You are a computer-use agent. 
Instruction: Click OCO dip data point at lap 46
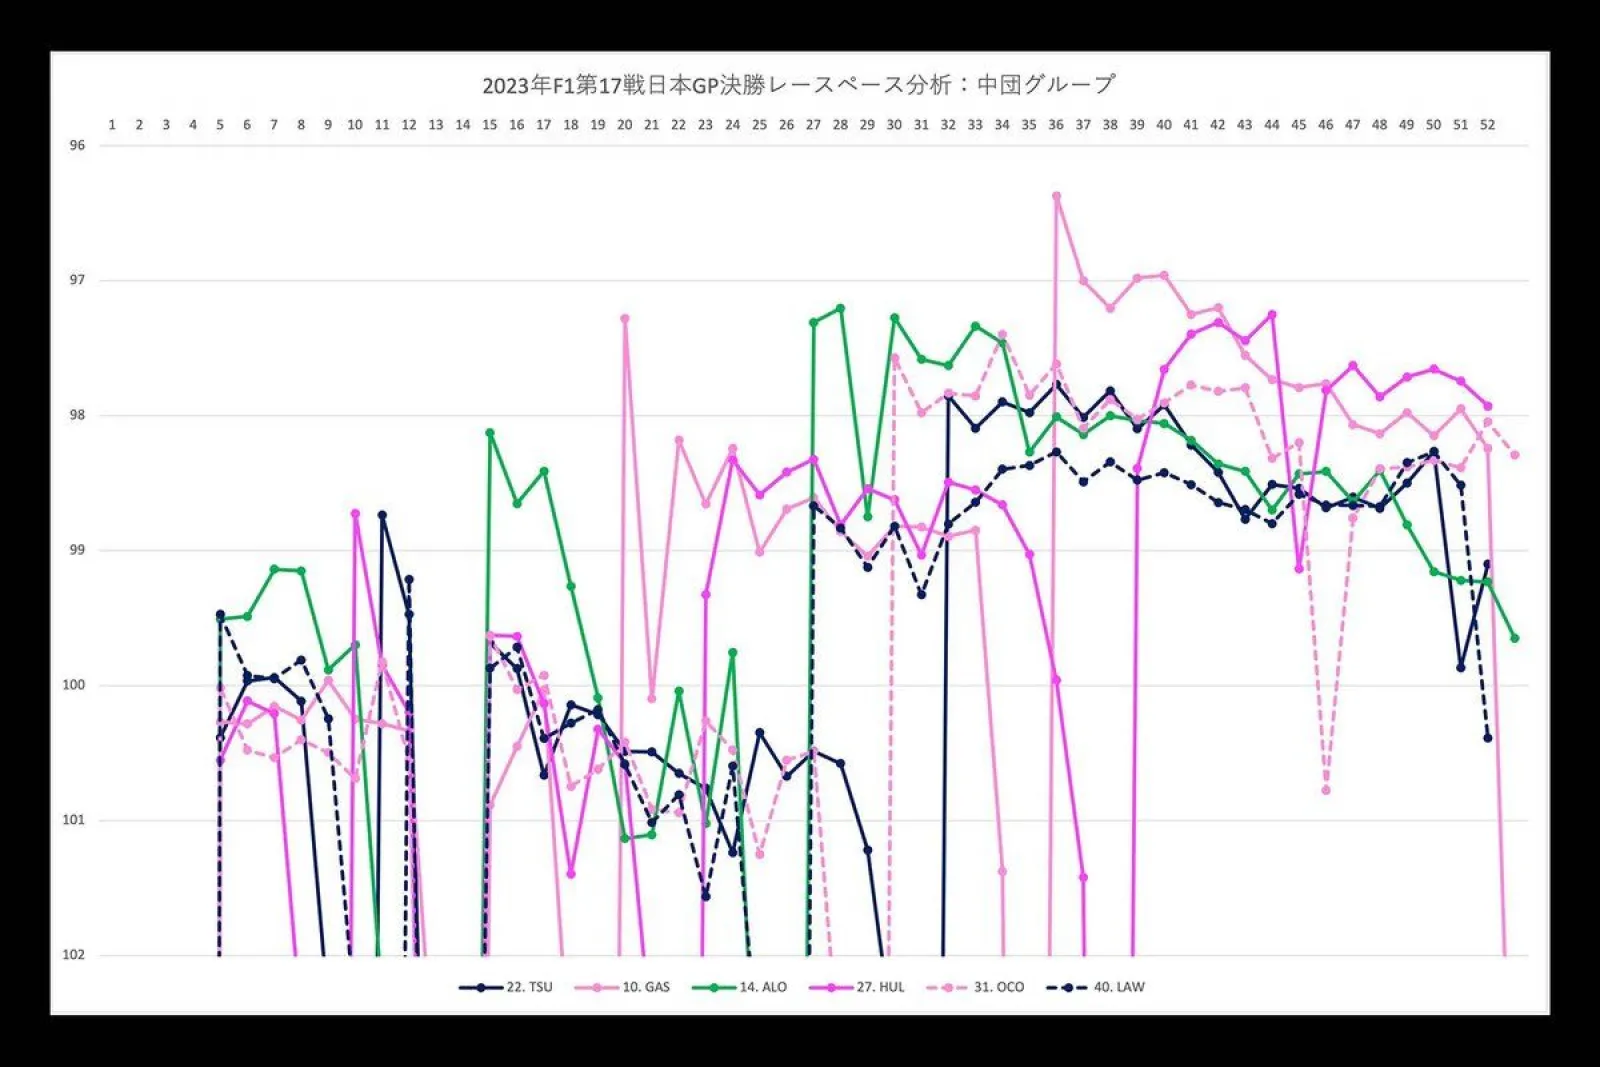[x=1326, y=790]
